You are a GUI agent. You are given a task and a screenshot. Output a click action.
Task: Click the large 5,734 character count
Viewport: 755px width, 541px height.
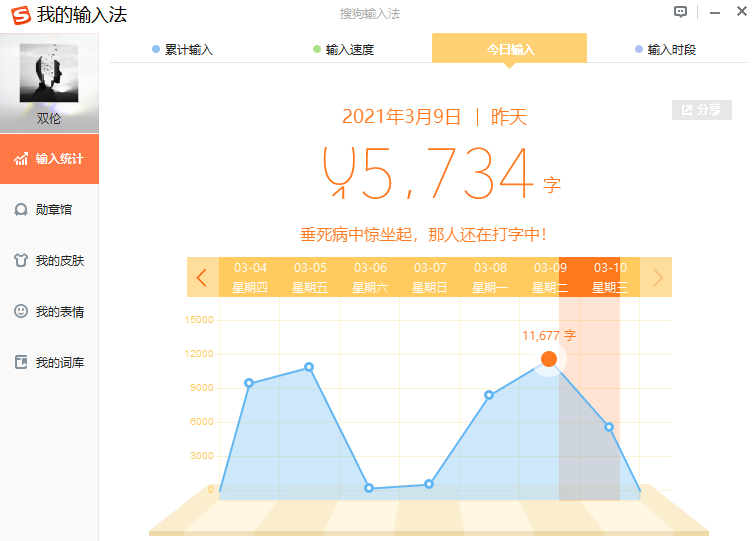click(x=429, y=172)
